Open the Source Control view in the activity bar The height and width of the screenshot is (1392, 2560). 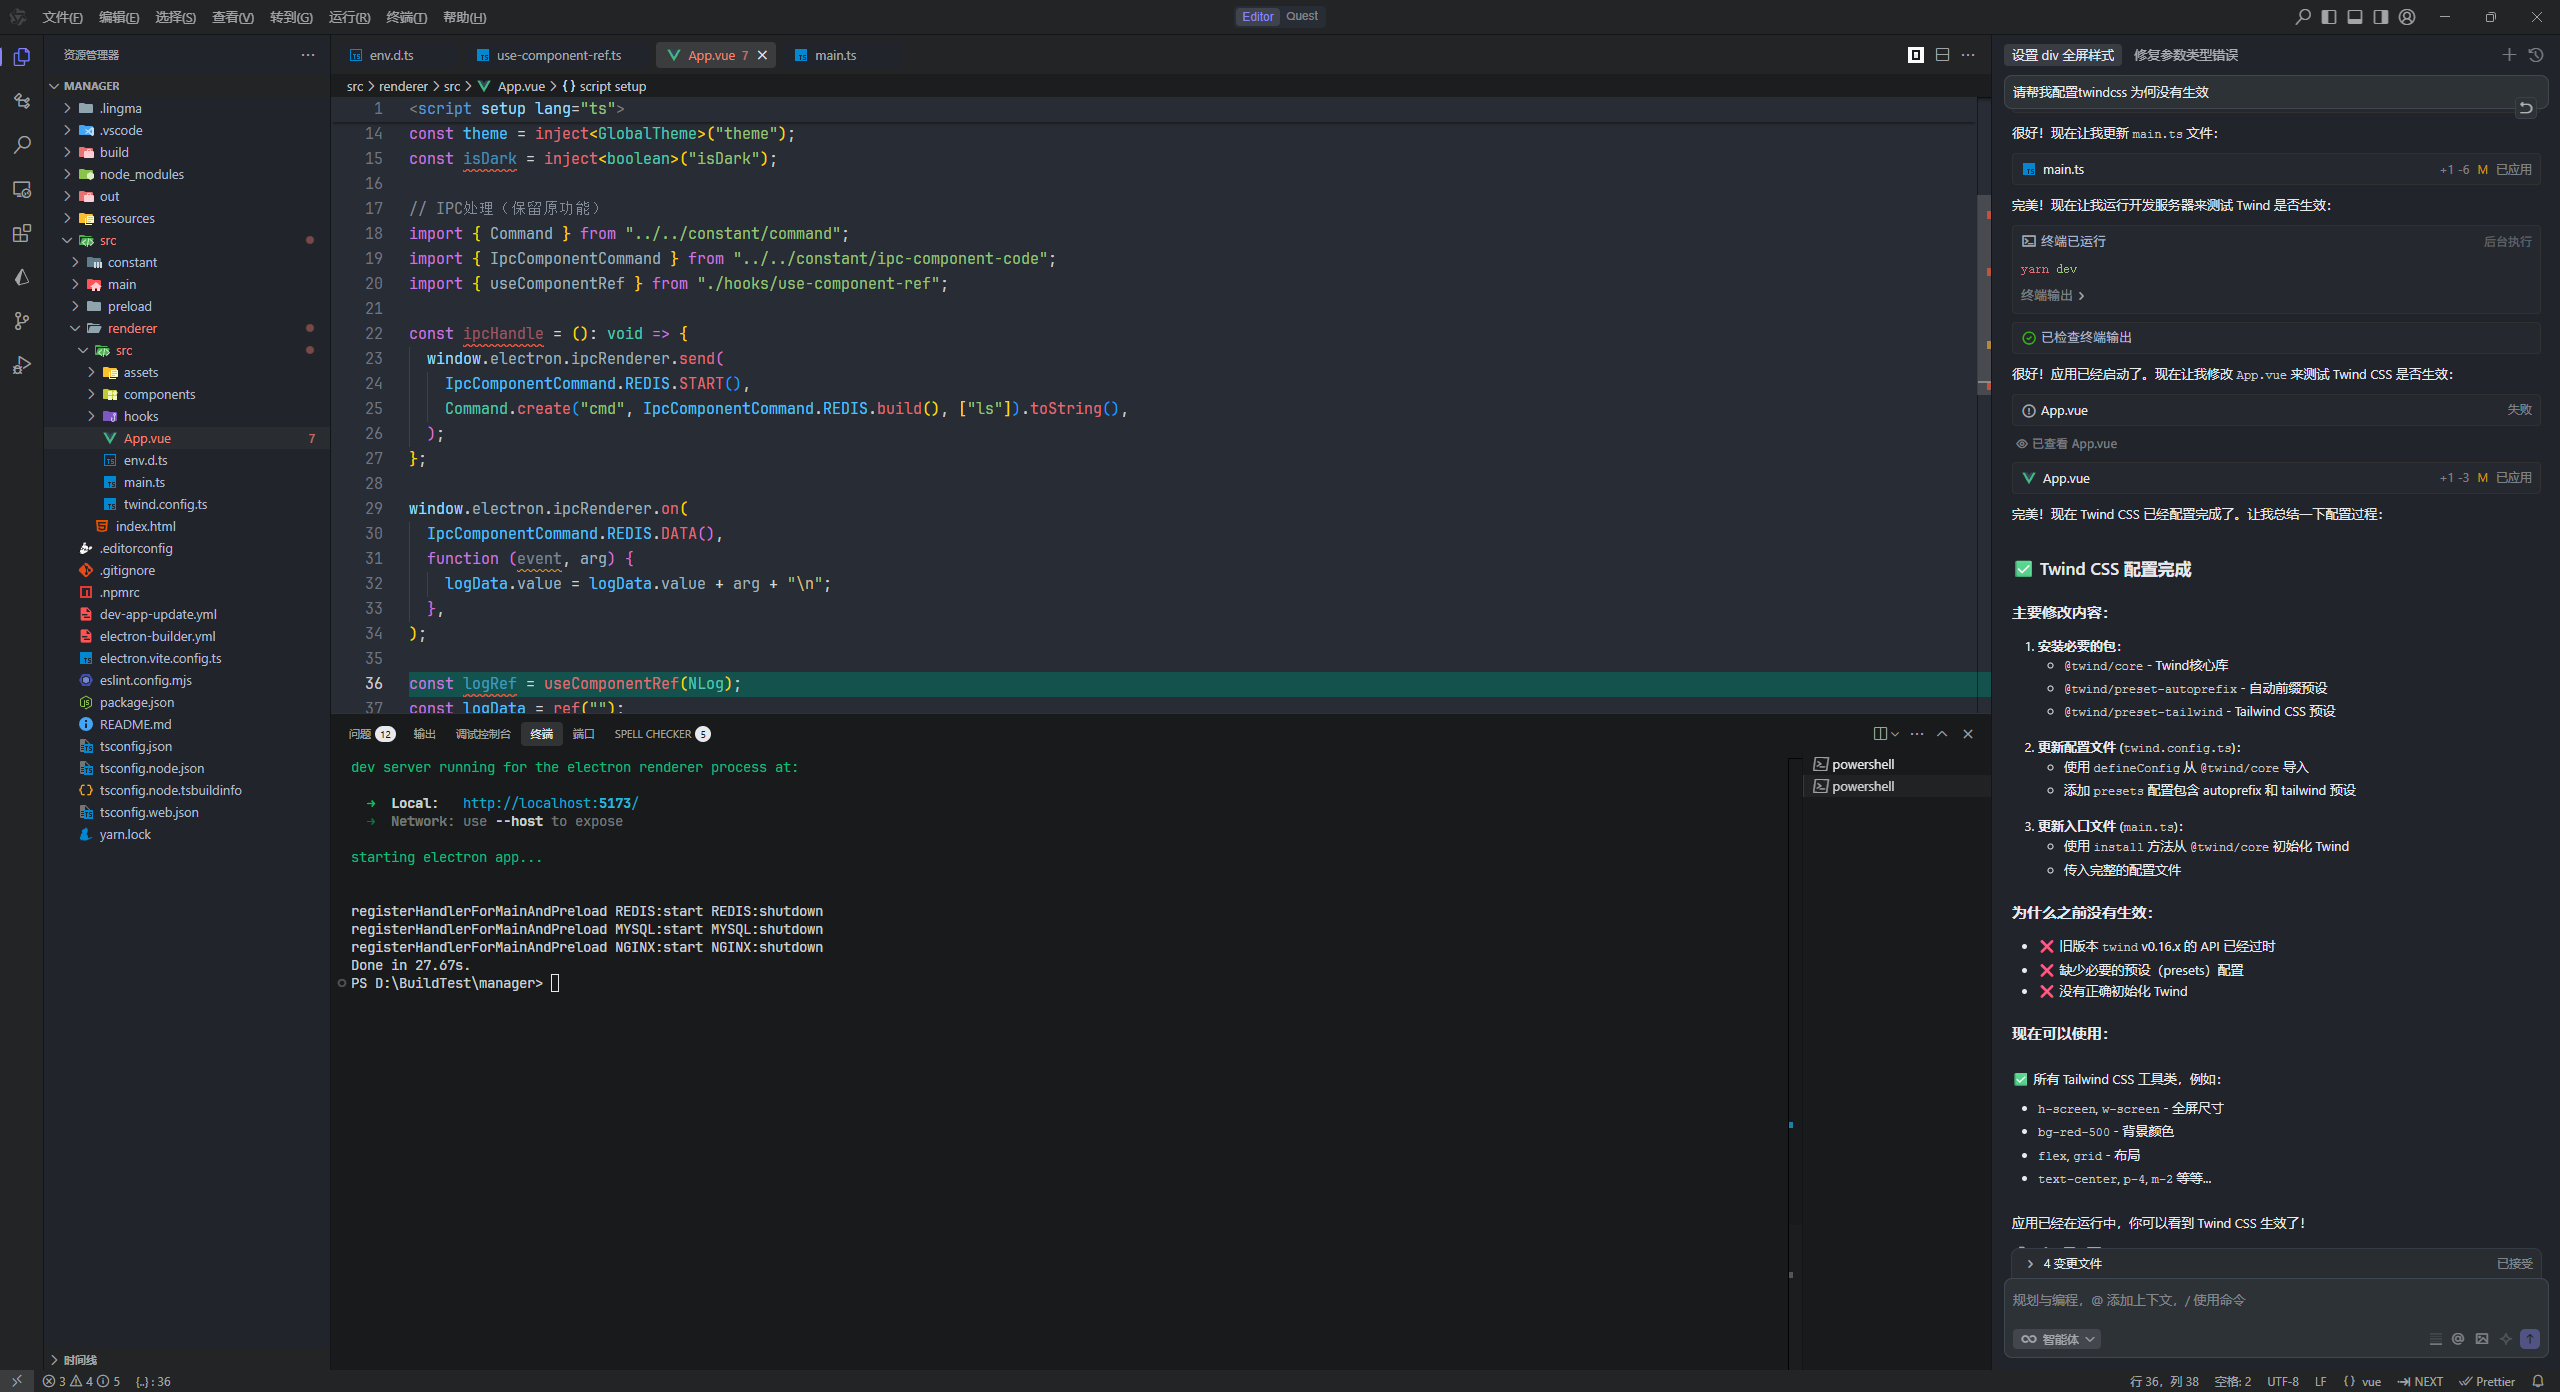pos(21,321)
